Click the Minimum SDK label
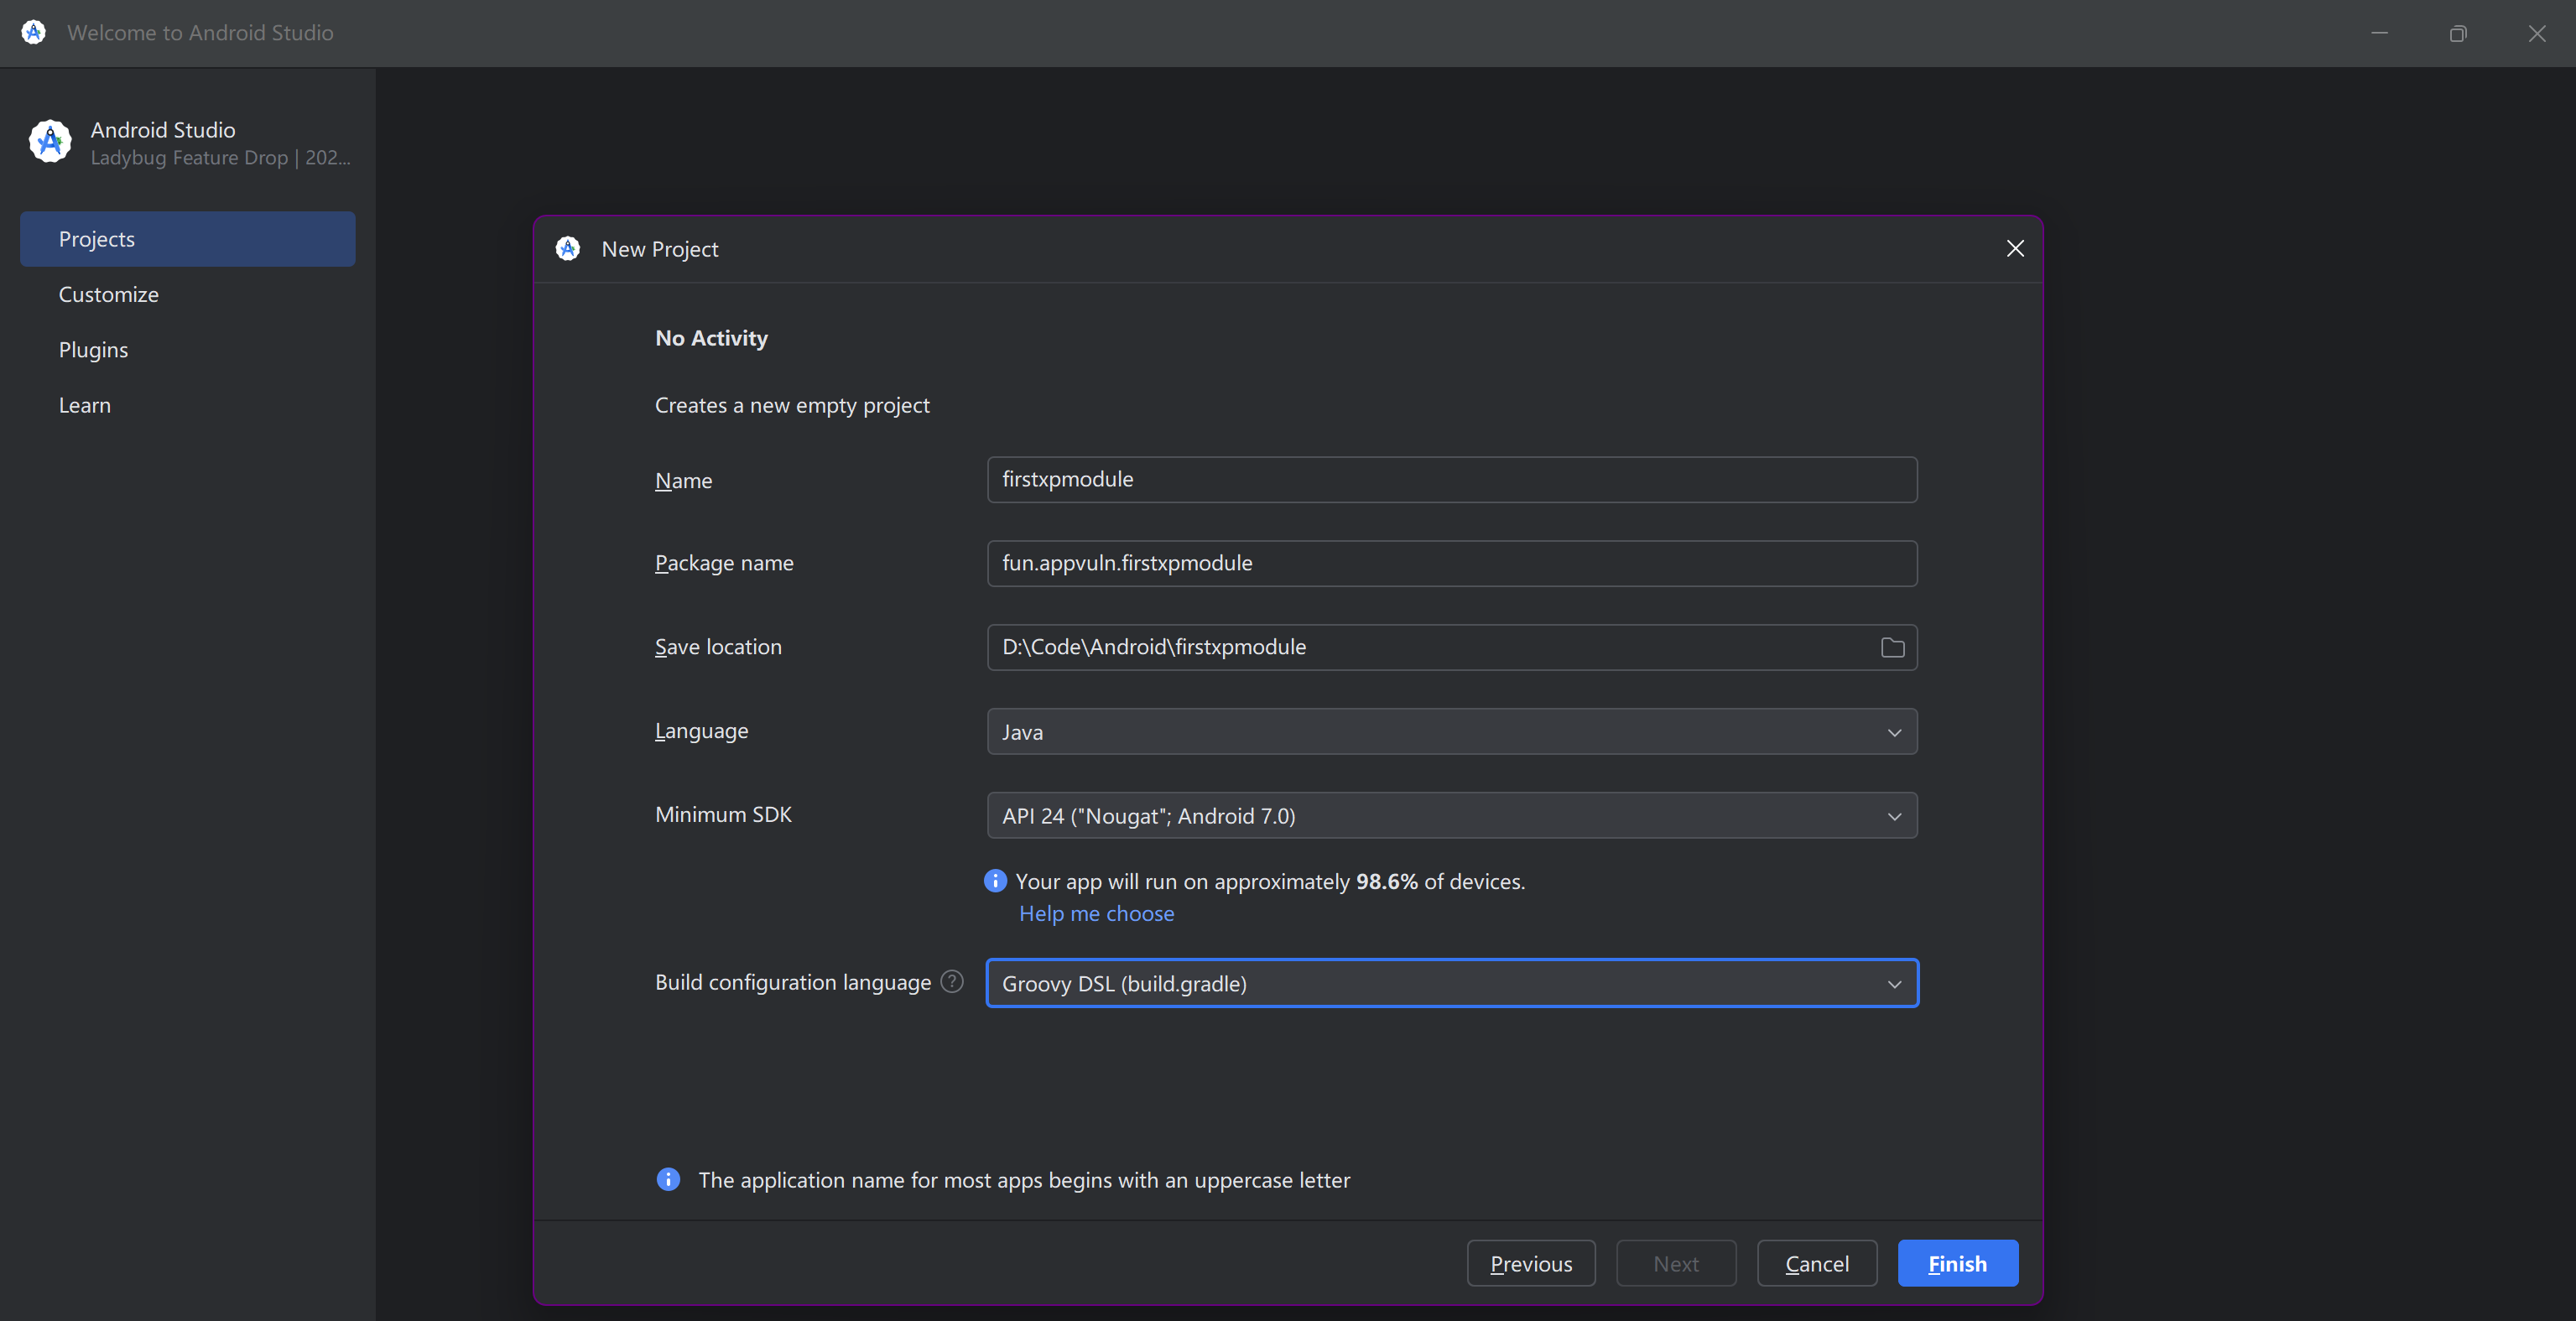This screenshot has width=2576, height=1321. tap(723, 815)
